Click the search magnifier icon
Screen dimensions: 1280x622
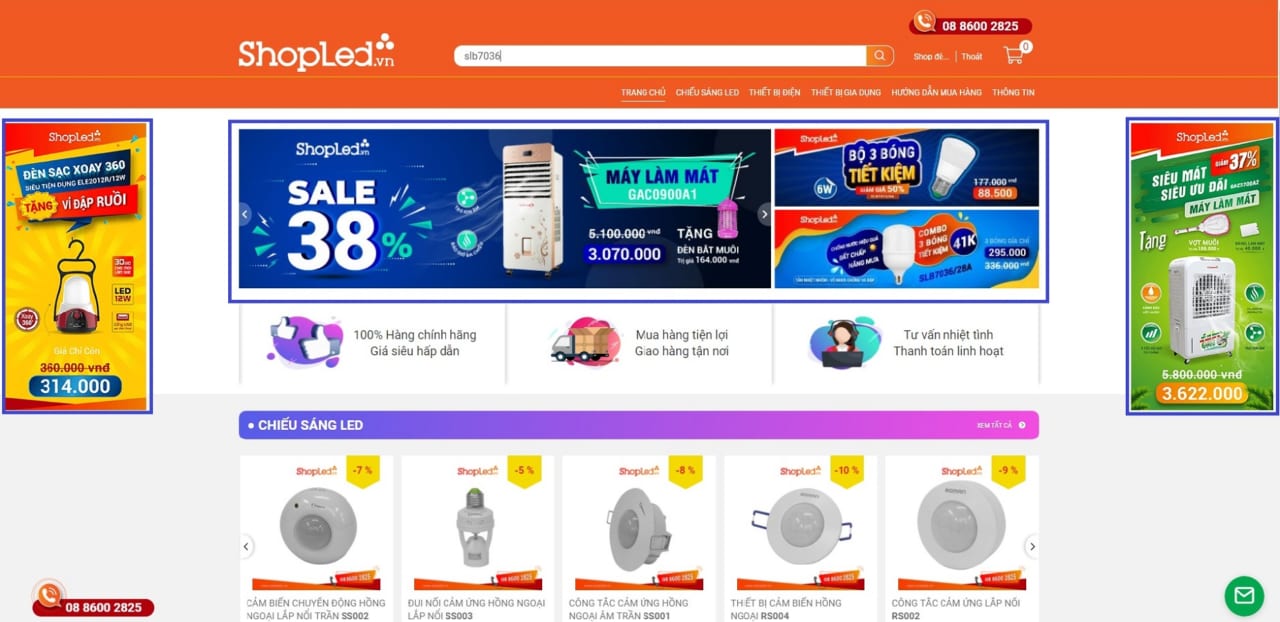pyautogui.click(x=880, y=56)
